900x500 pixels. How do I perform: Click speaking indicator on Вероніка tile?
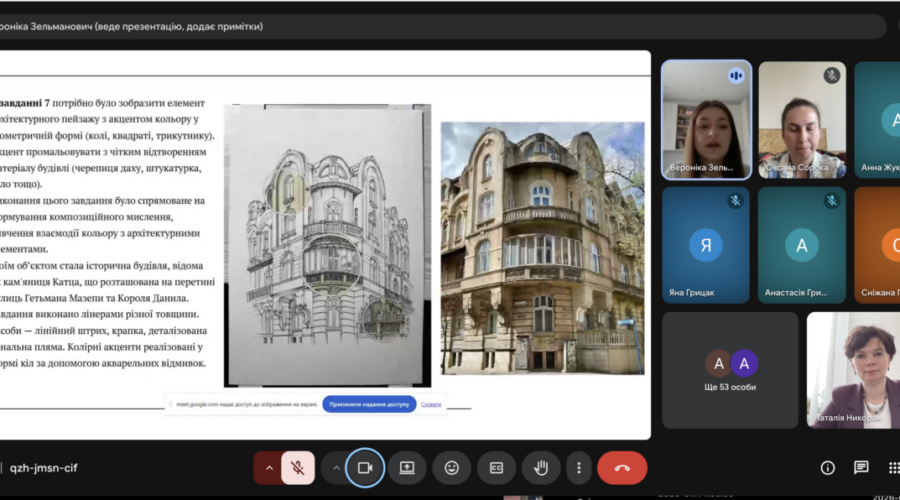pyautogui.click(x=736, y=75)
